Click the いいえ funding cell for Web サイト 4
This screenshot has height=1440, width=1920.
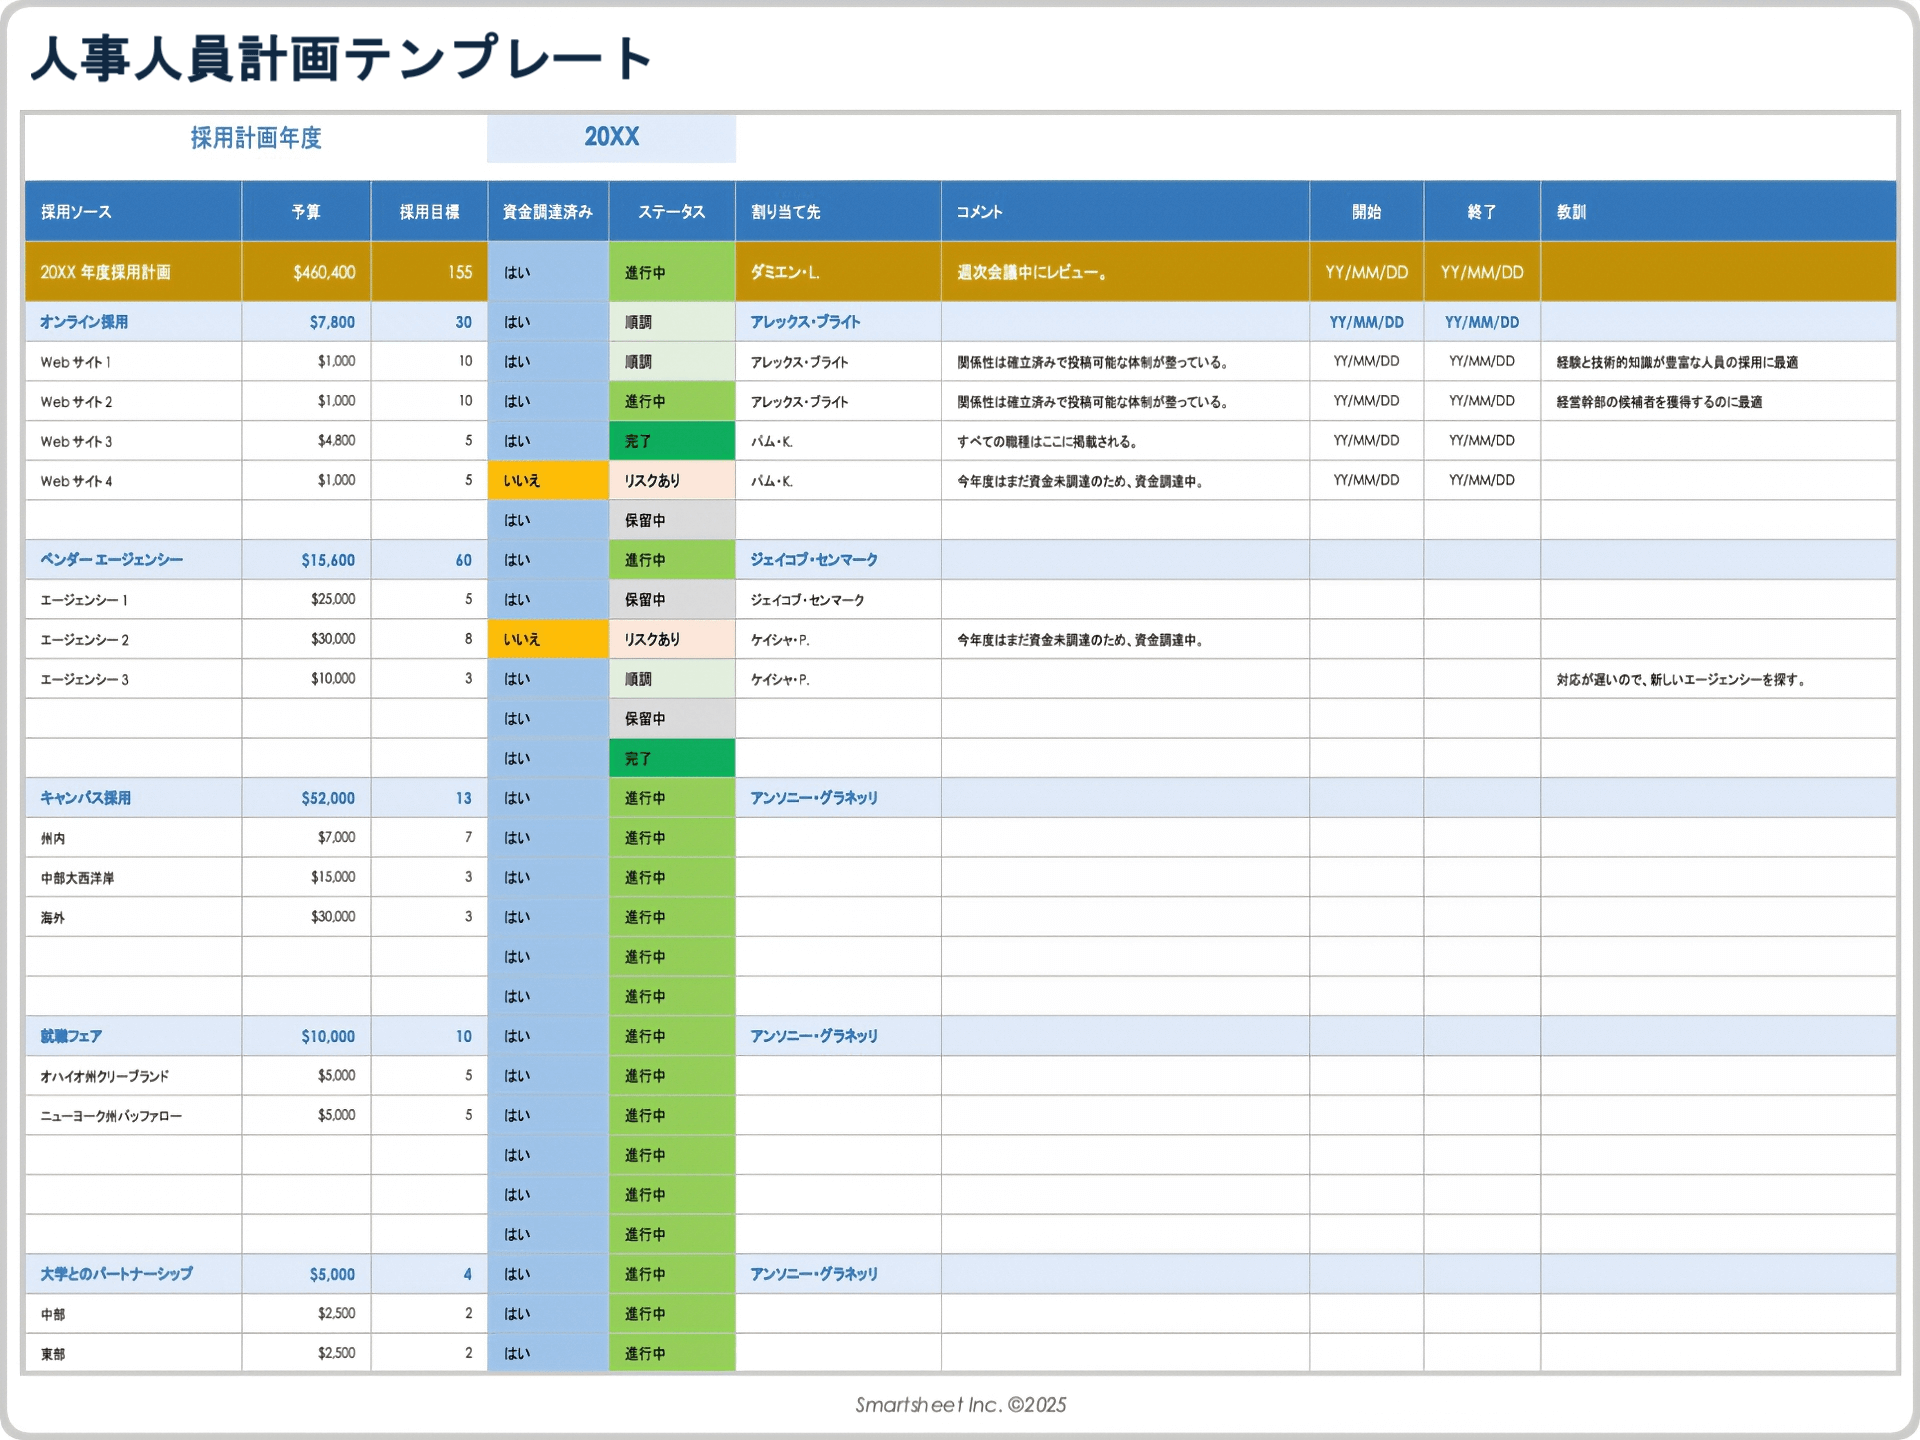click(x=548, y=481)
